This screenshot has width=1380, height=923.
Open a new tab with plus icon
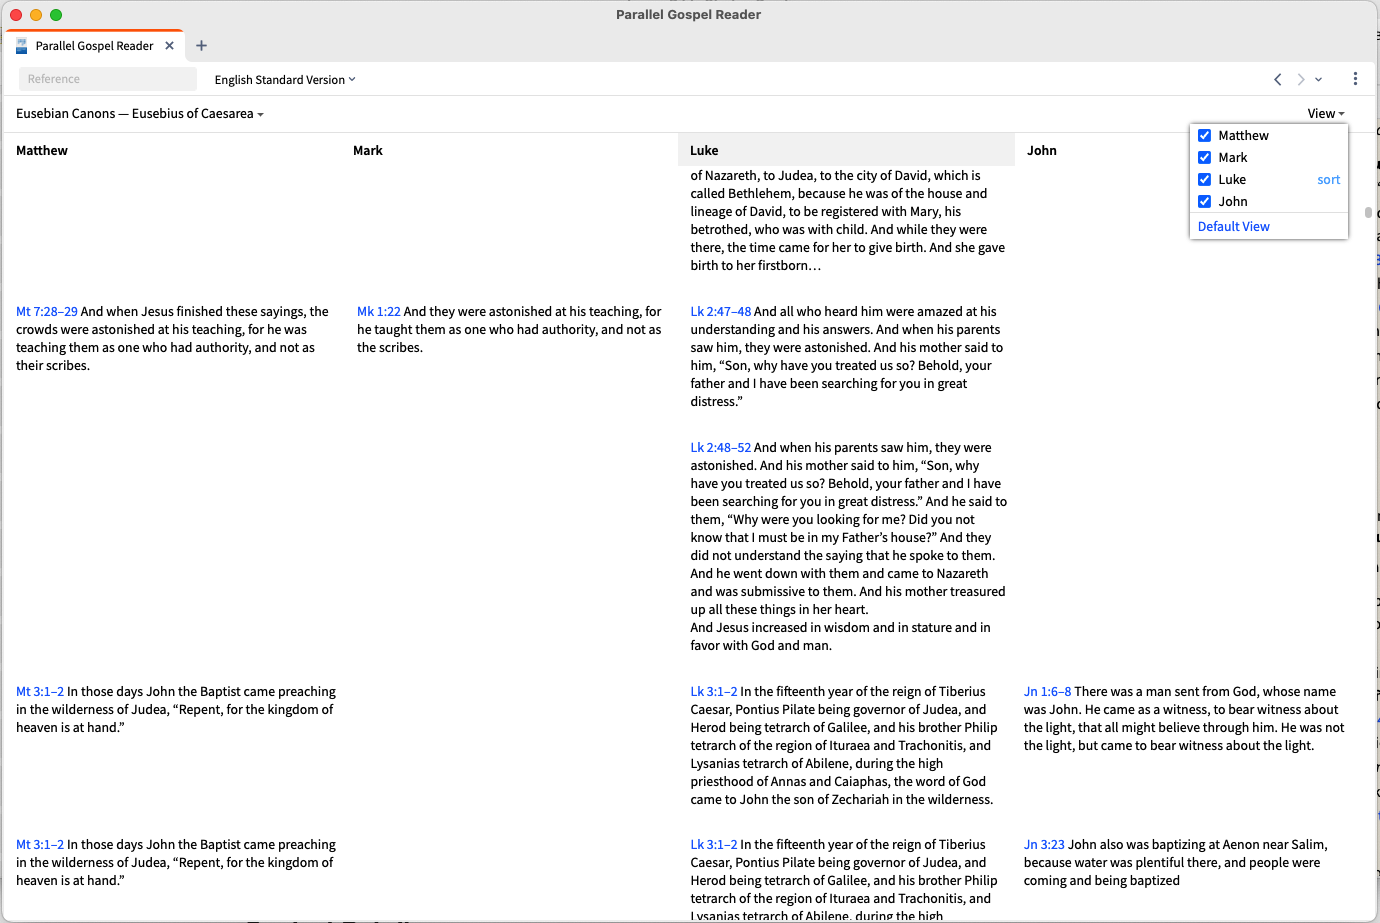[201, 46]
